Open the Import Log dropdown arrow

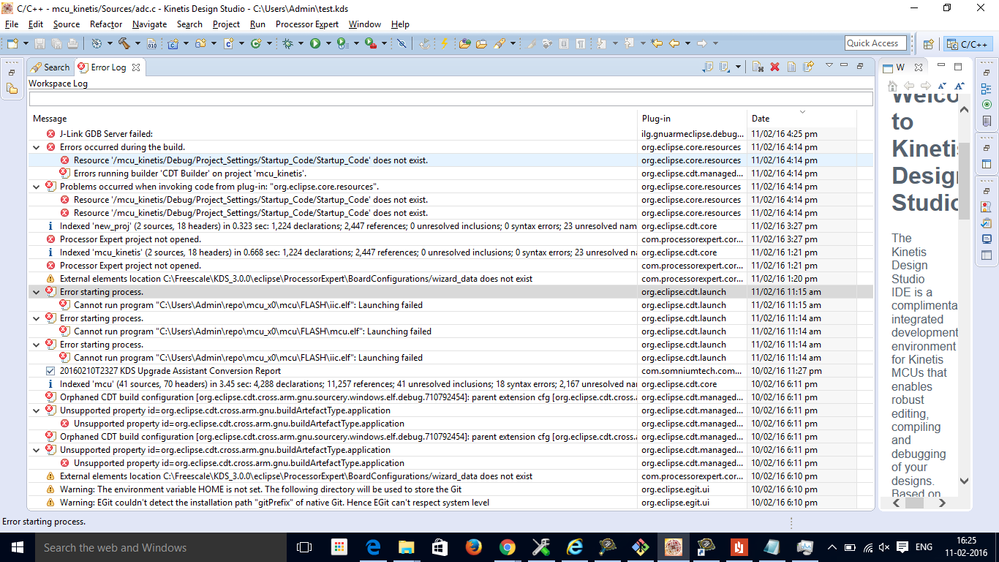(738, 66)
